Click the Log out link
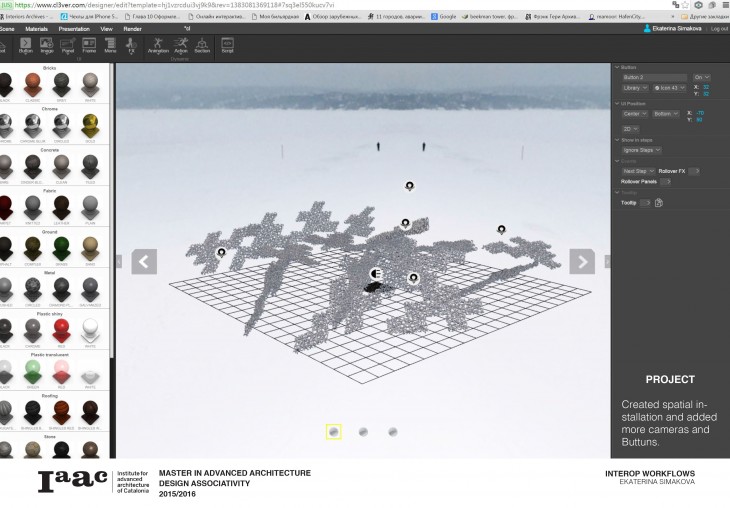 (x=719, y=29)
